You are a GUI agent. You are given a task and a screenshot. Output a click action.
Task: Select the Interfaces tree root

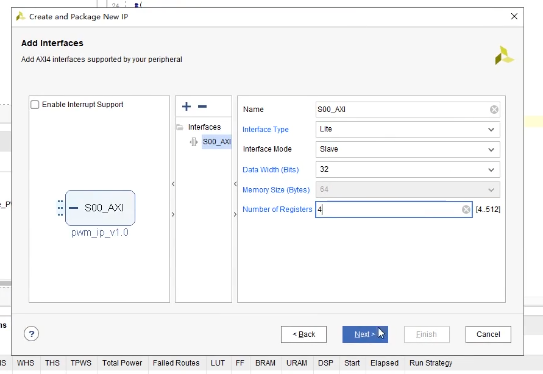204,127
